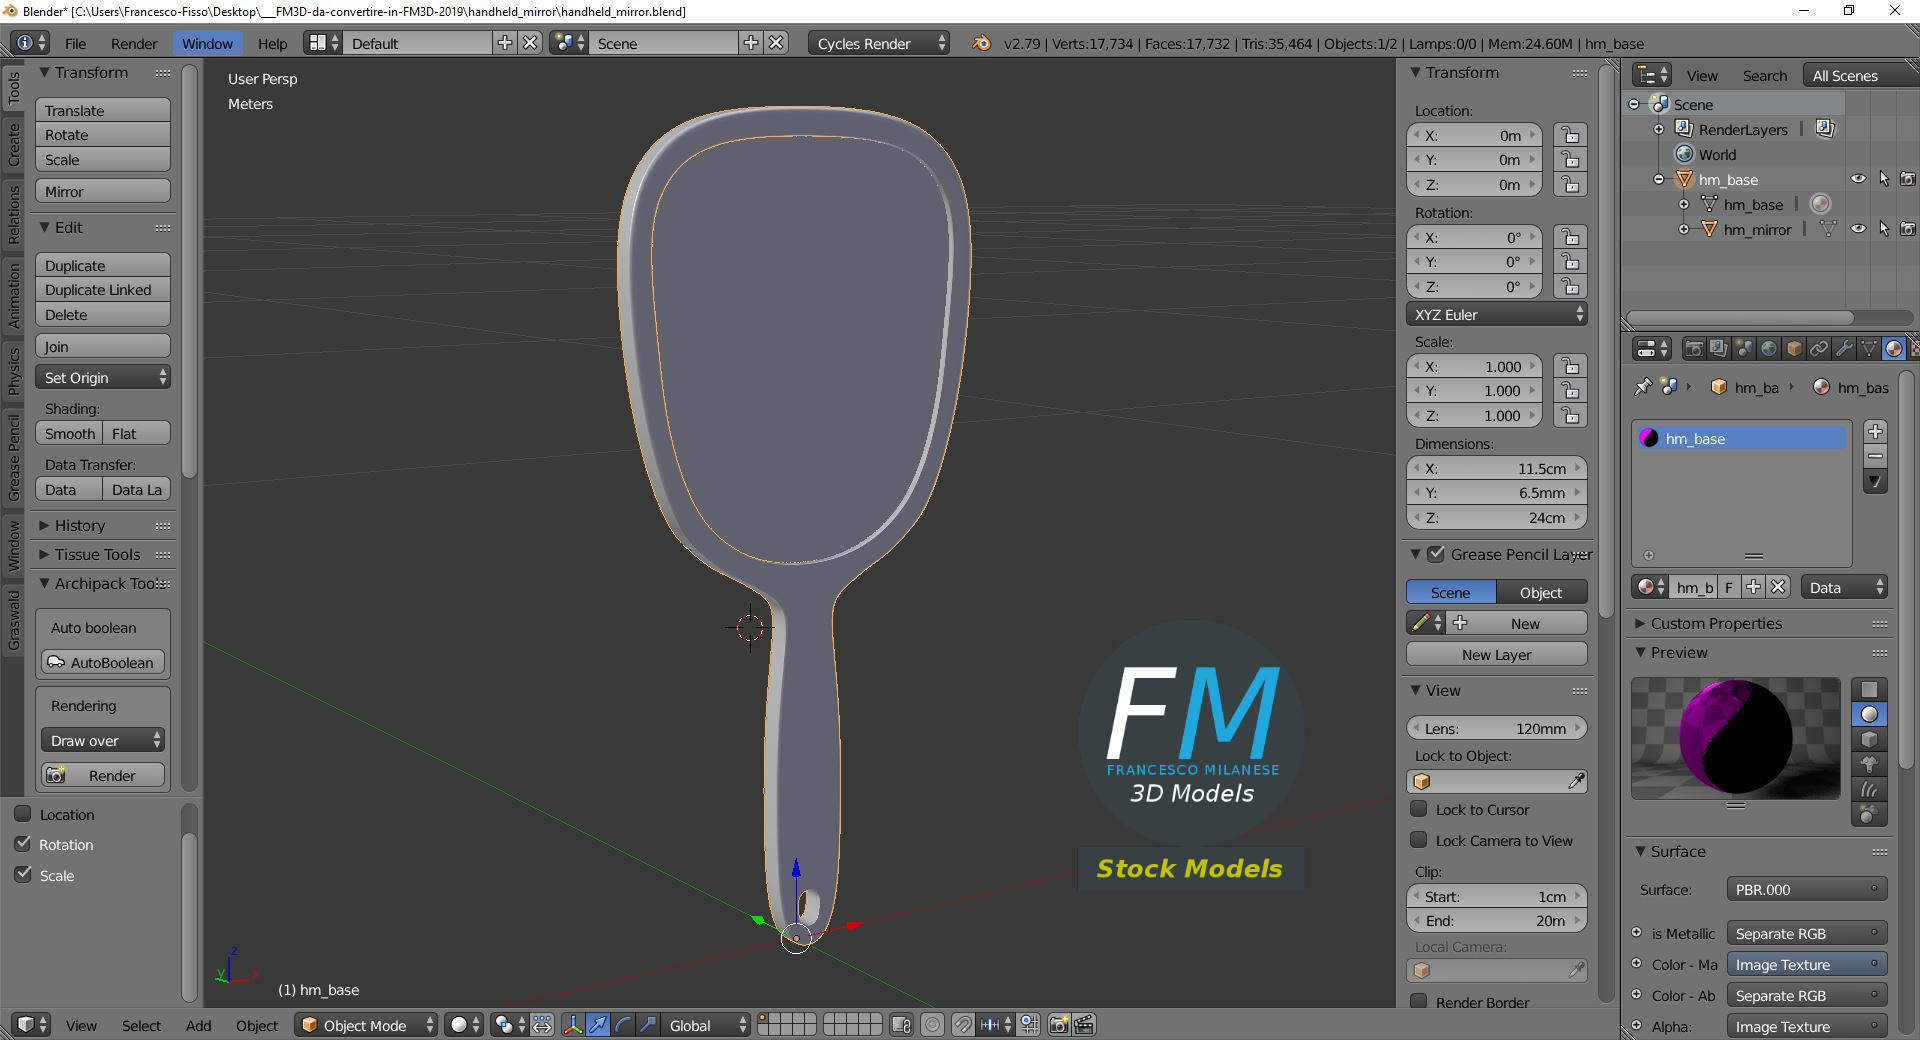
Task: Enable Lock Camera to View checkbox
Action: click(1419, 840)
